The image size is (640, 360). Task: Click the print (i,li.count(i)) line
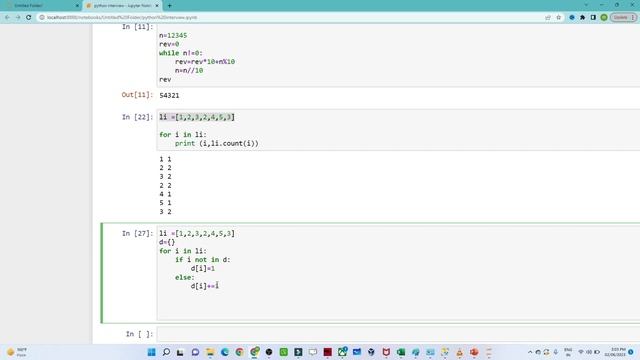[216, 144]
